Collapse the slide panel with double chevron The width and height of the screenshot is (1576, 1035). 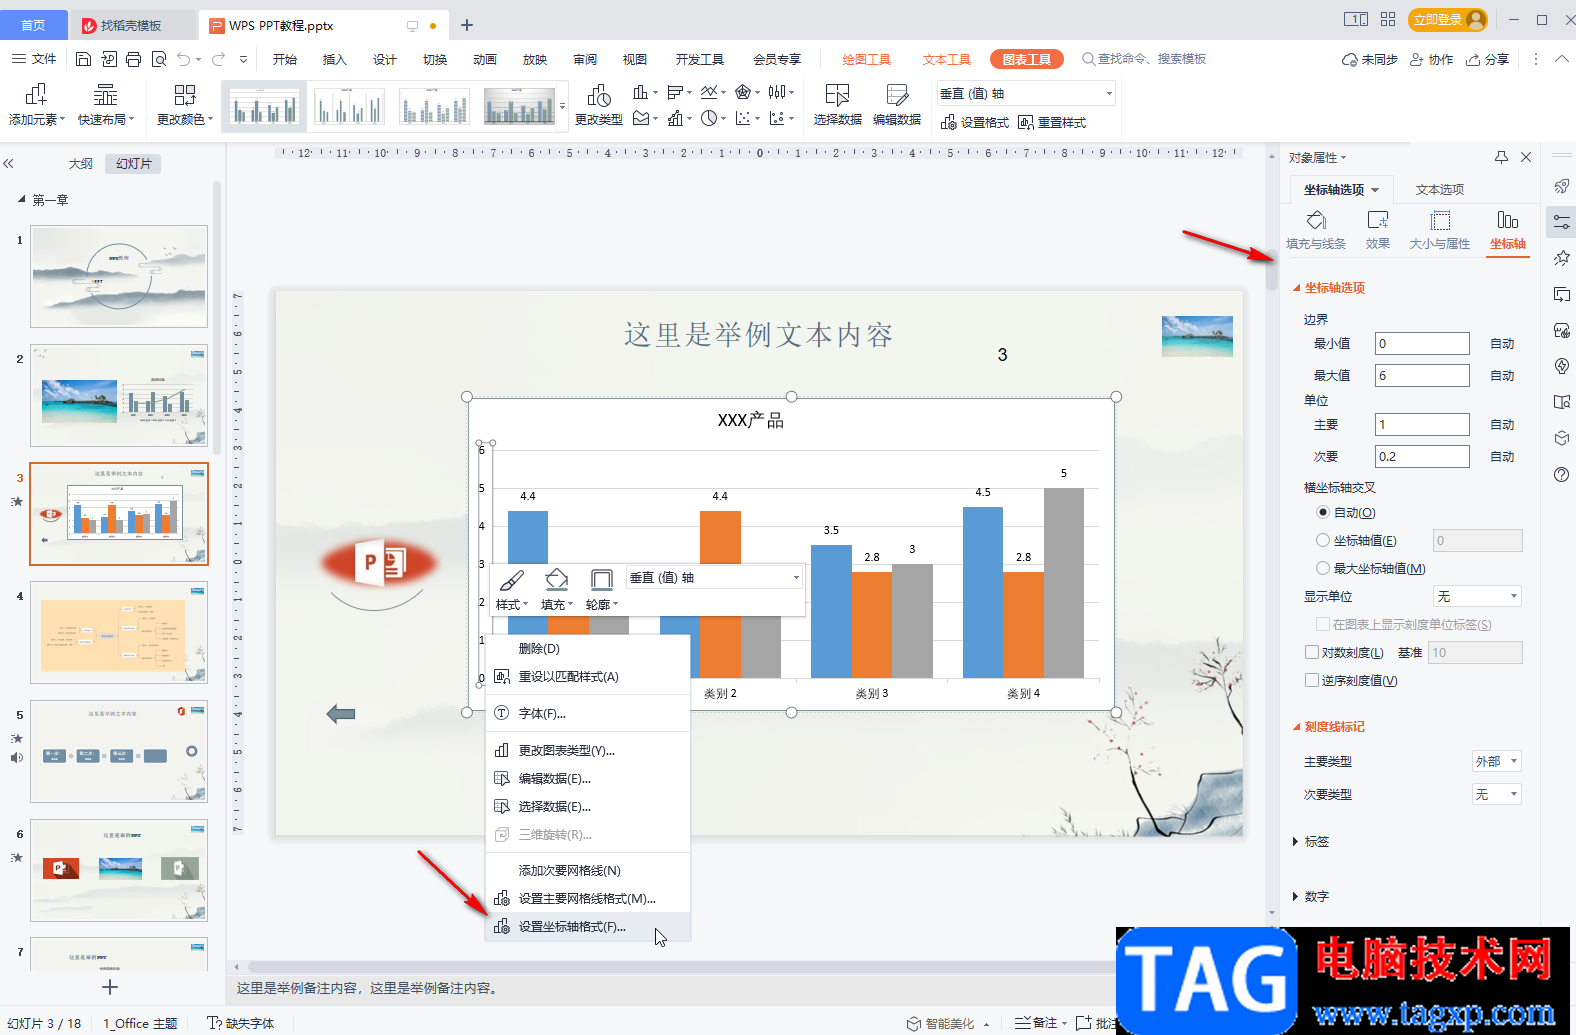point(8,163)
